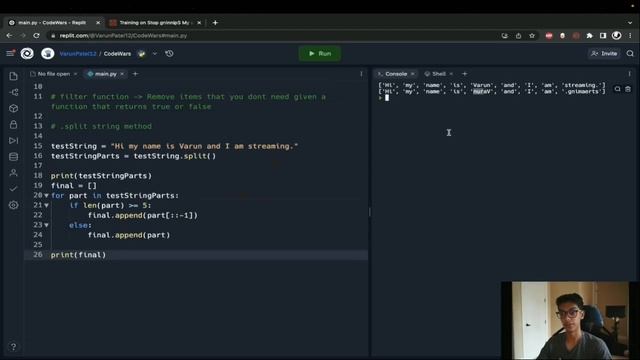Viewport: 640px width, 360px height.
Task: Click the testString assignment on line 15
Action: pyautogui.click(x=174, y=146)
